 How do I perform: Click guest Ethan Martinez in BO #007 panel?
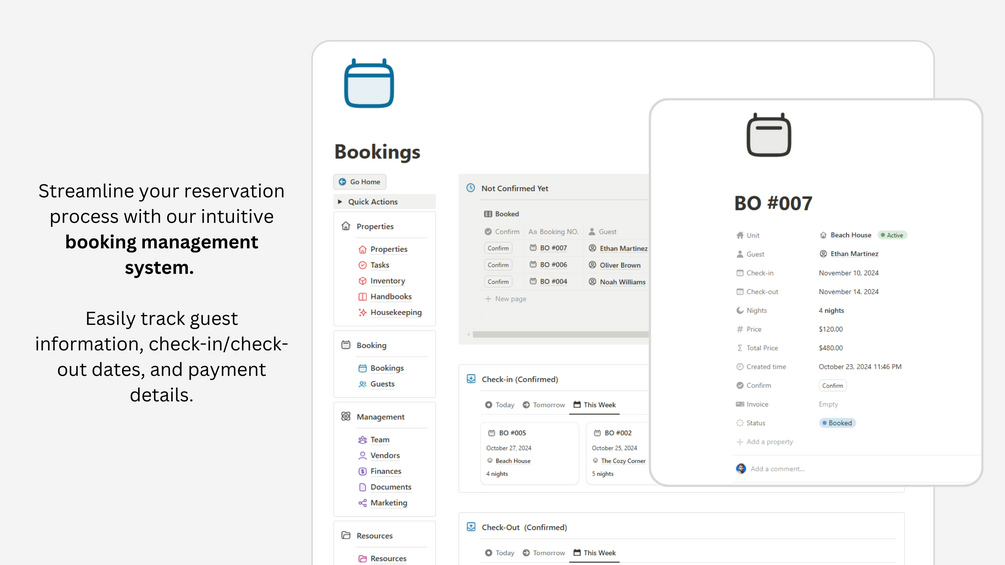[x=849, y=254]
